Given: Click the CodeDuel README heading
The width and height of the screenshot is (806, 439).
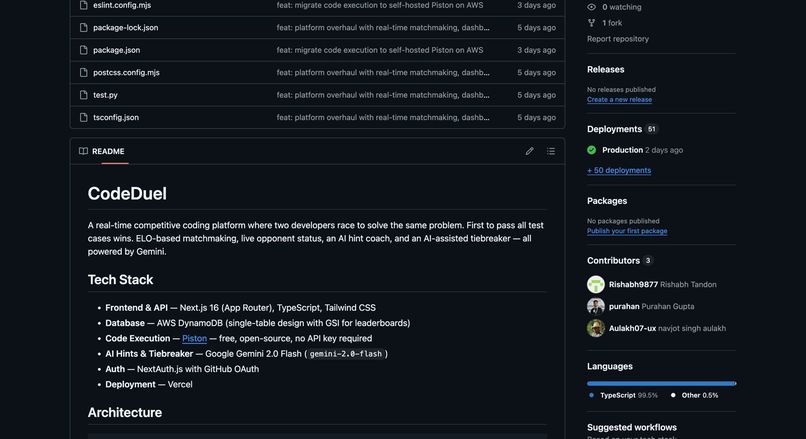Looking at the screenshot, I should point(127,194).
